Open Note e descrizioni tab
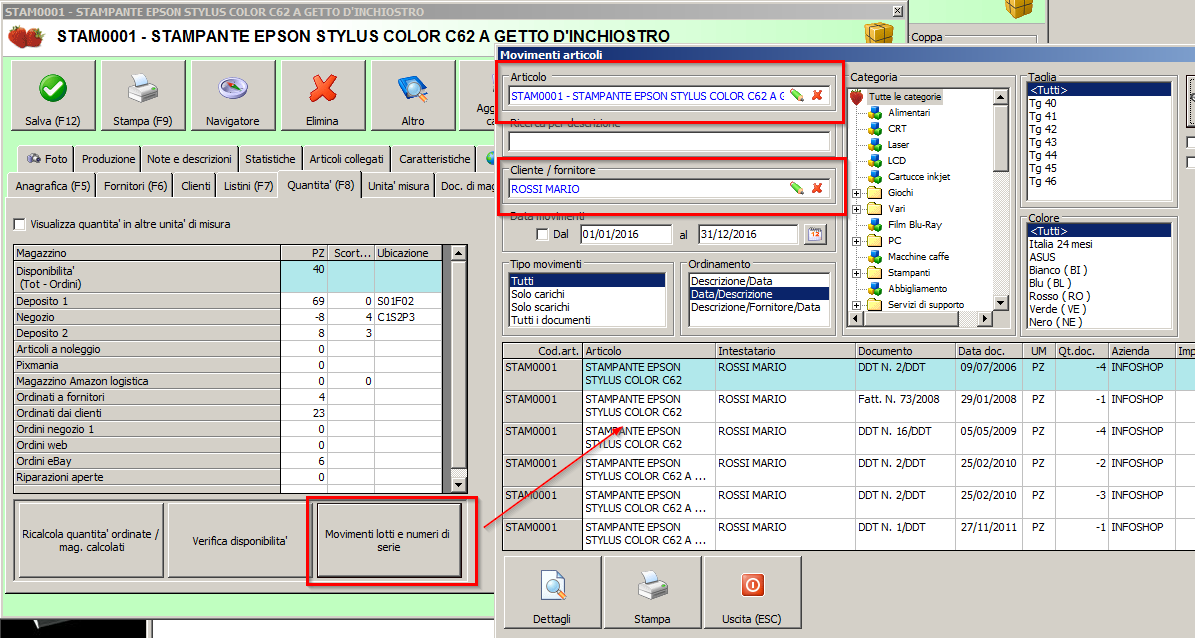Viewport: 1195px width, 638px height. click(x=189, y=159)
